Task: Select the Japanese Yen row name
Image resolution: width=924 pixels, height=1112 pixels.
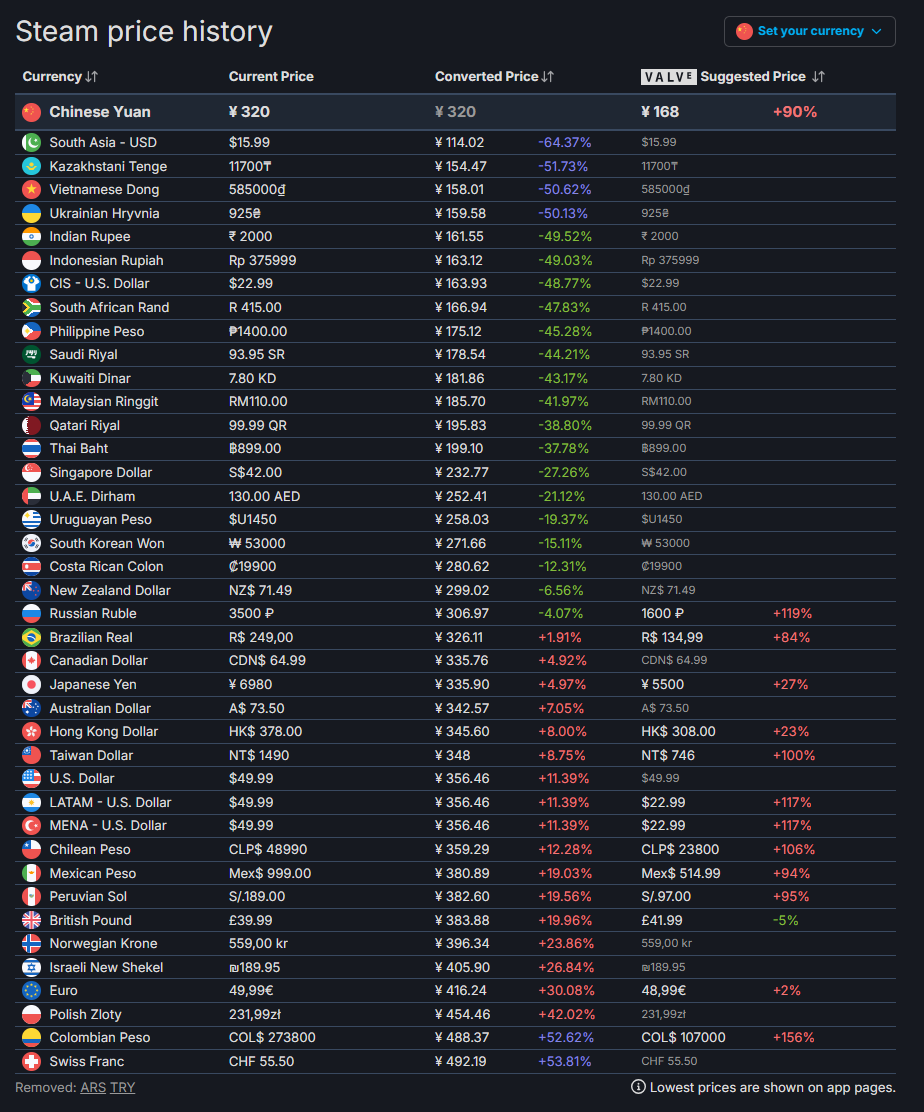Action: [x=93, y=684]
